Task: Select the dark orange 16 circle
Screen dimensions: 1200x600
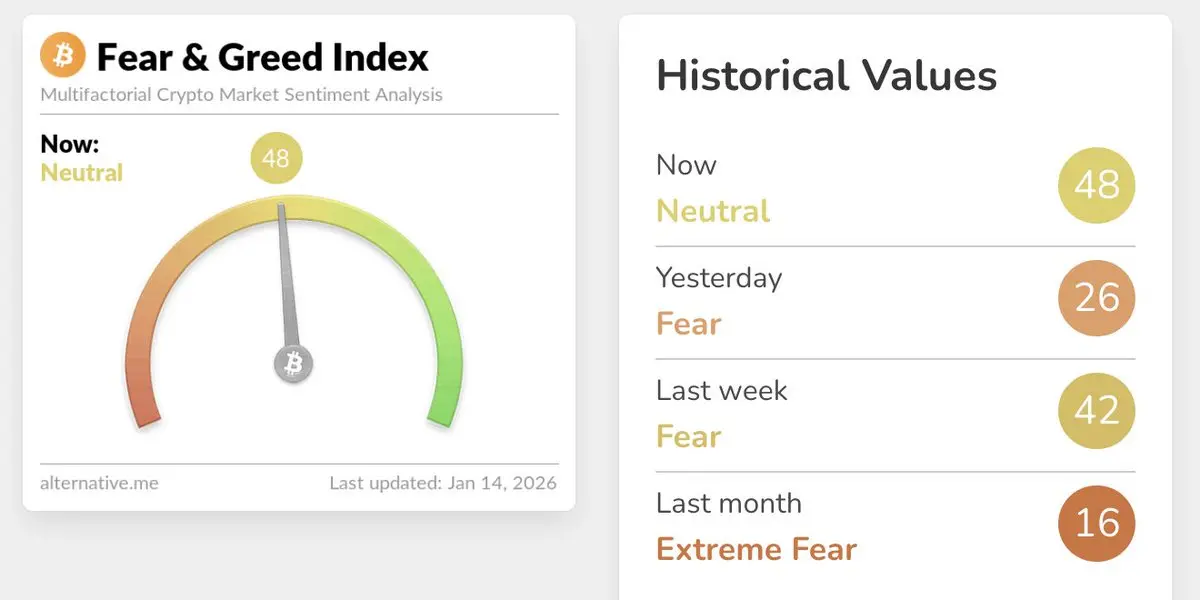Action: (x=1097, y=523)
